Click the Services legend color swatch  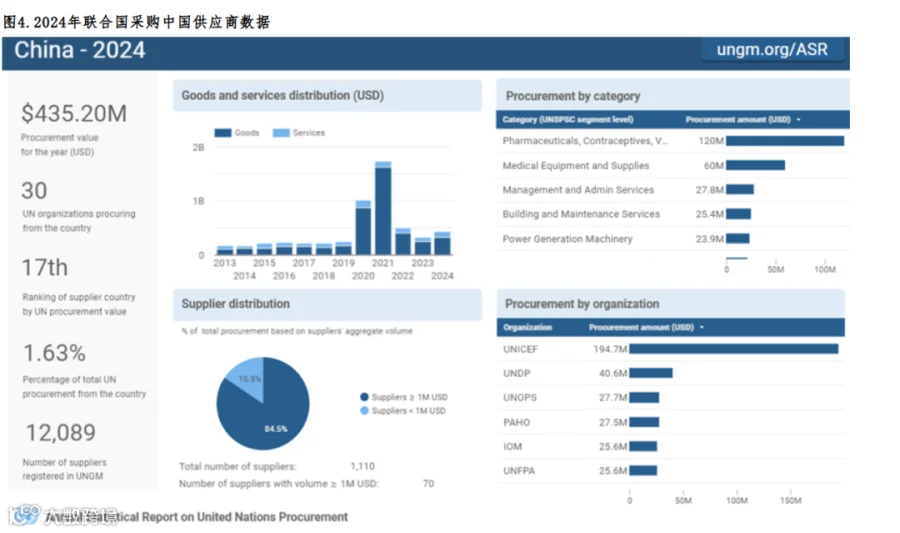pyautogui.click(x=281, y=133)
